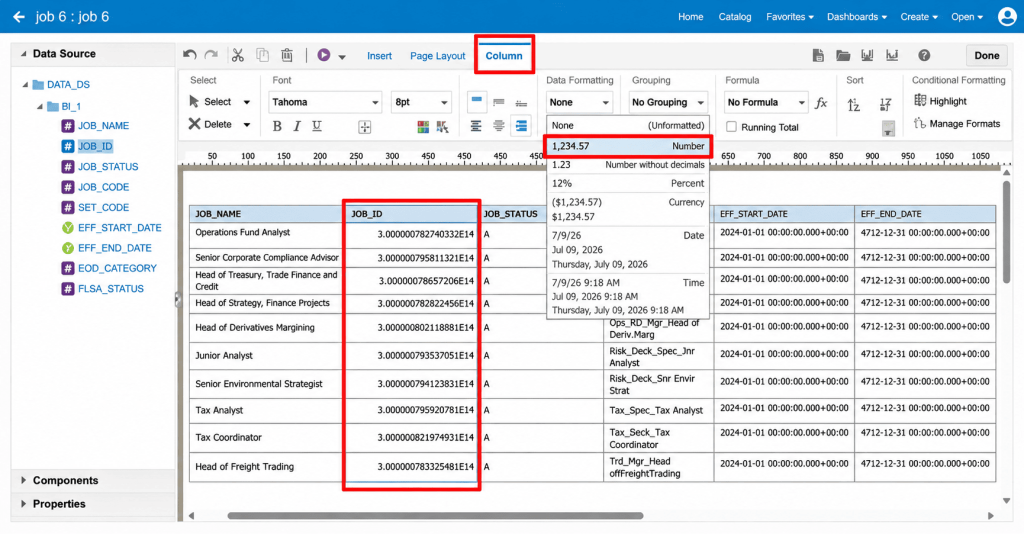
Task: Select the JOB_STATUS field in the tree
Action: 108,166
